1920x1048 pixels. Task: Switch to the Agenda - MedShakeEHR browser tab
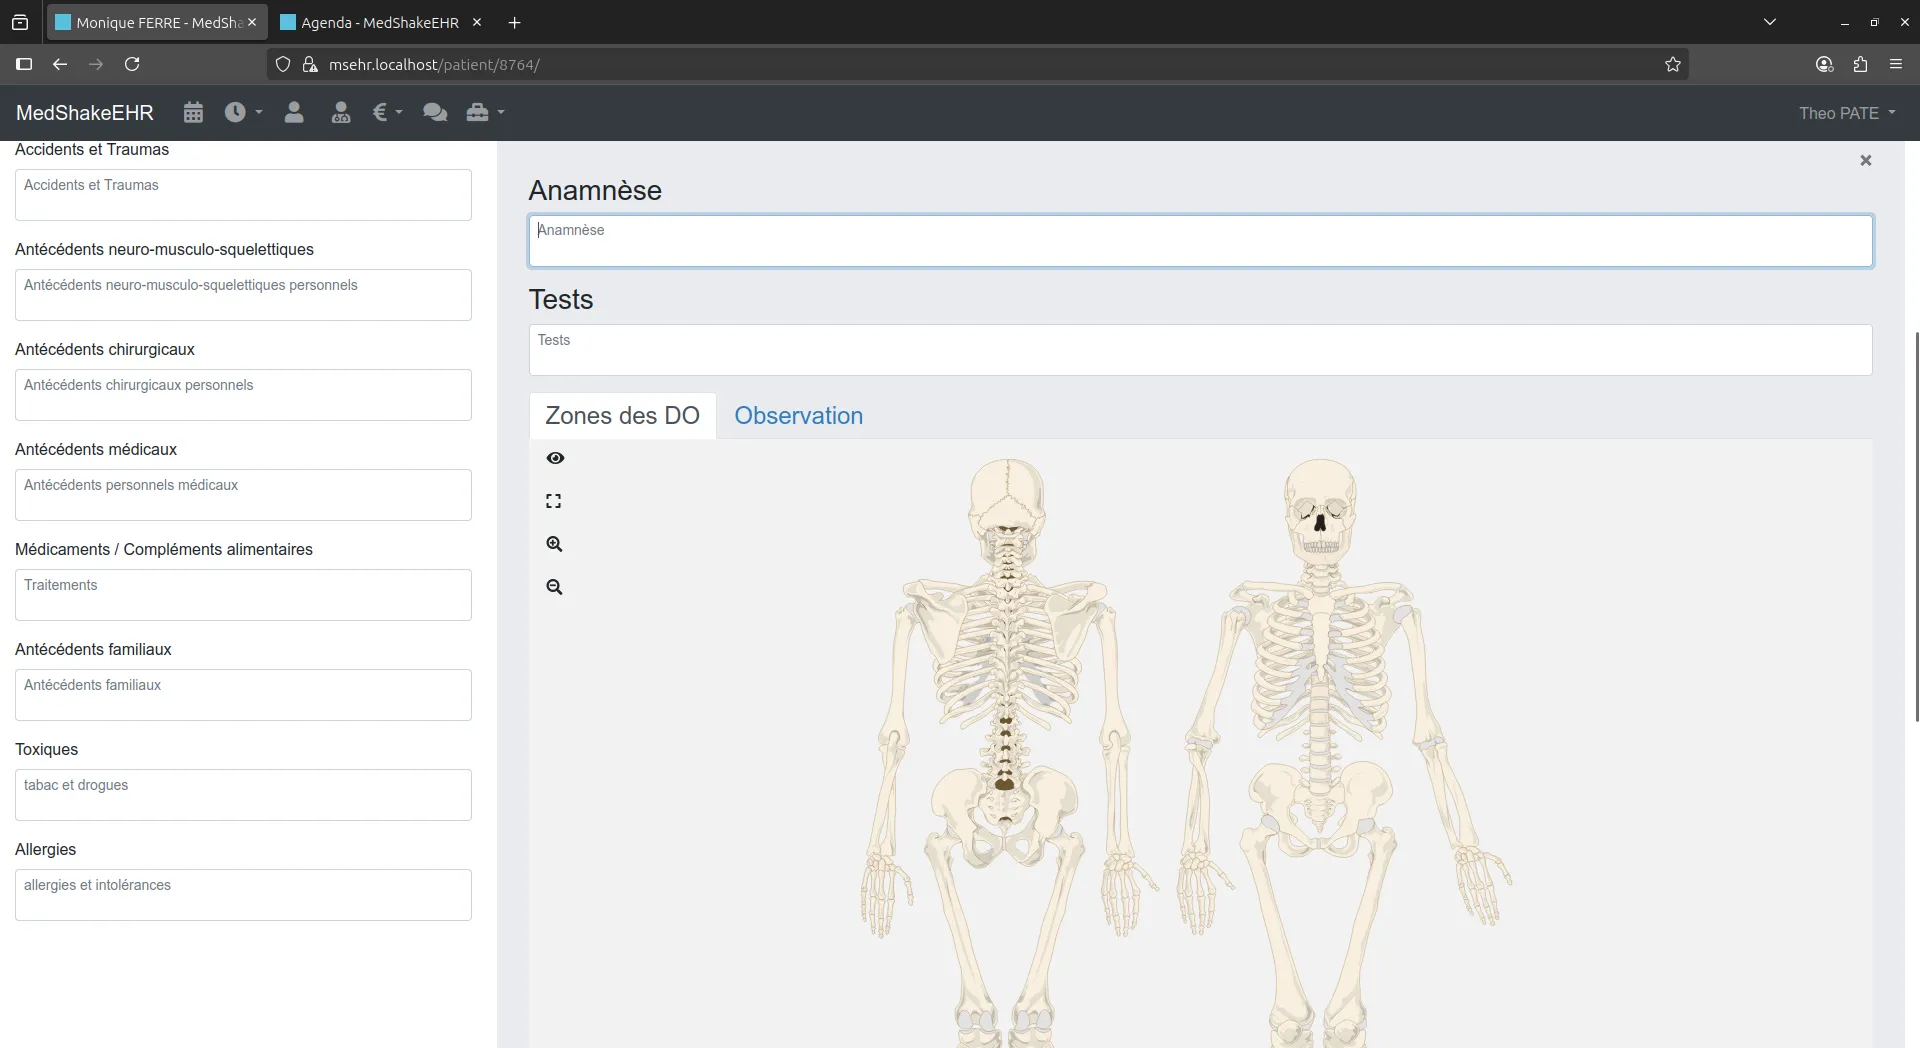coord(378,21)
